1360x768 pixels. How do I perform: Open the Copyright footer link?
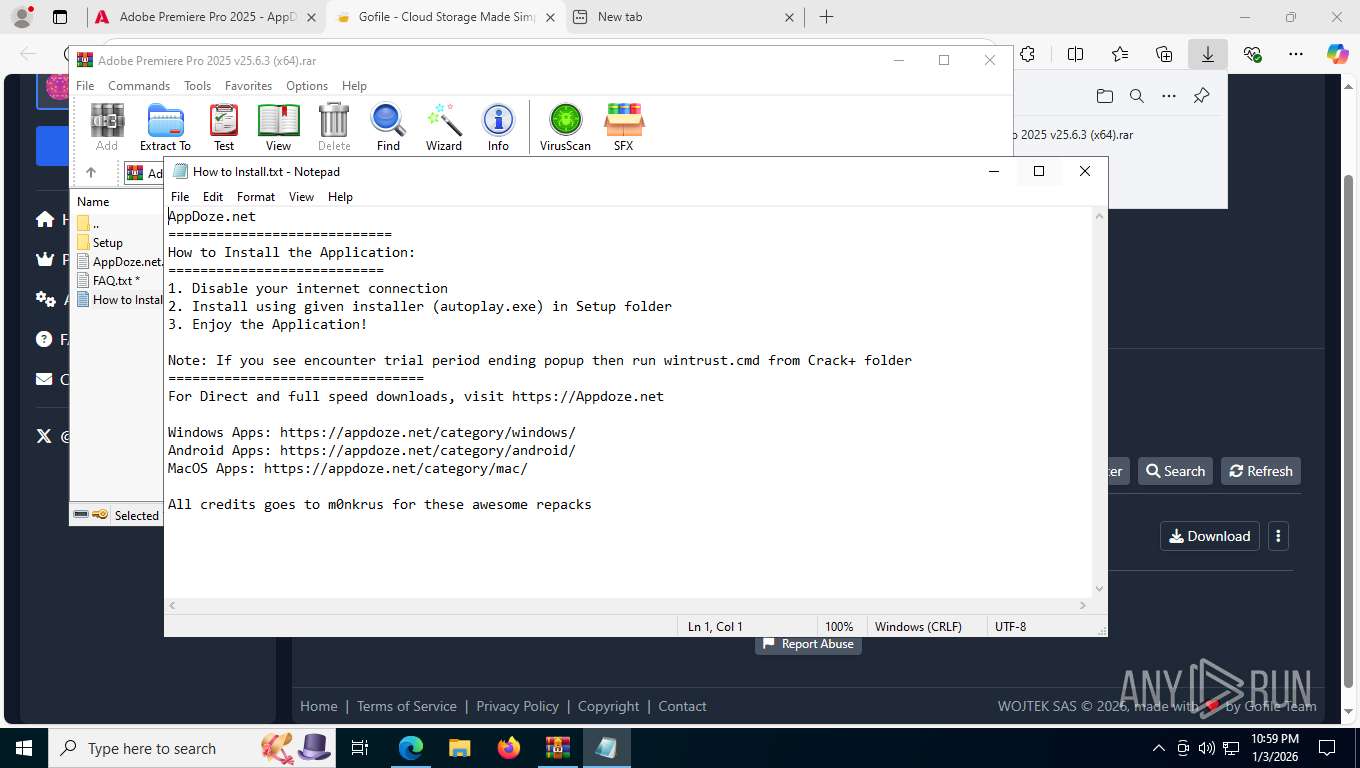608,706
